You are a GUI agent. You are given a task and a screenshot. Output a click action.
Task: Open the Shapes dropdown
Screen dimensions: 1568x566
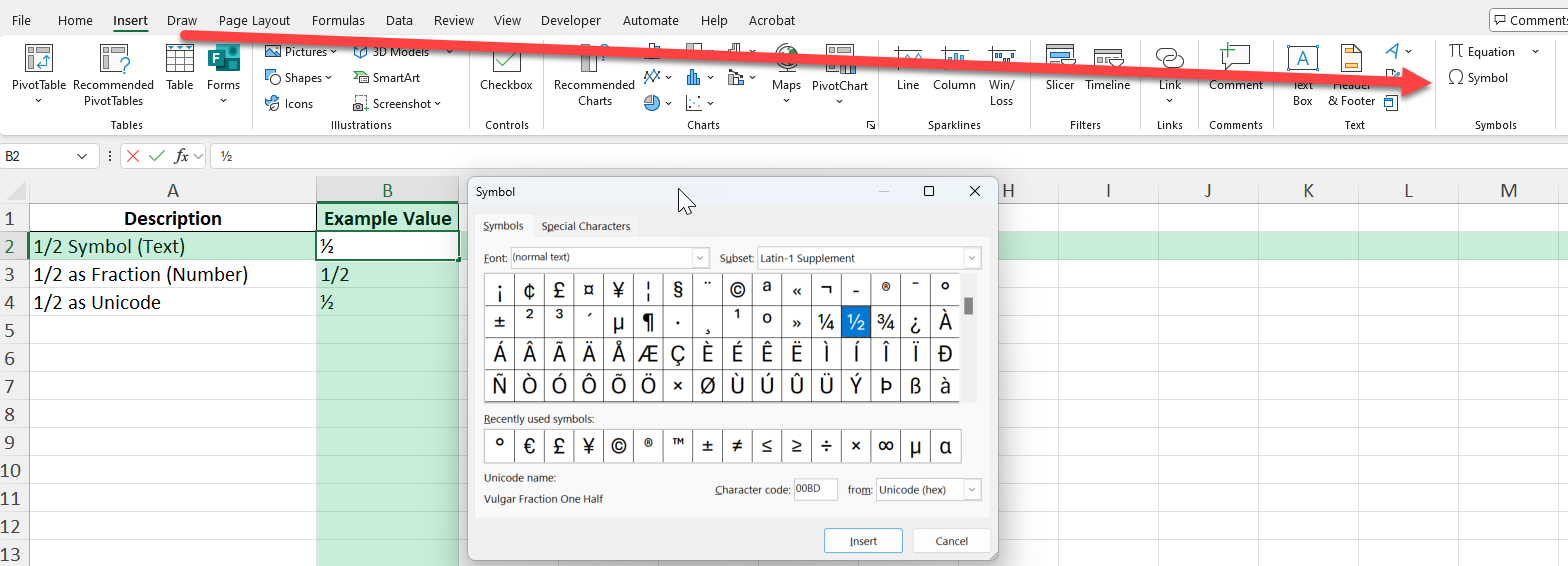[x=330, y=78]
